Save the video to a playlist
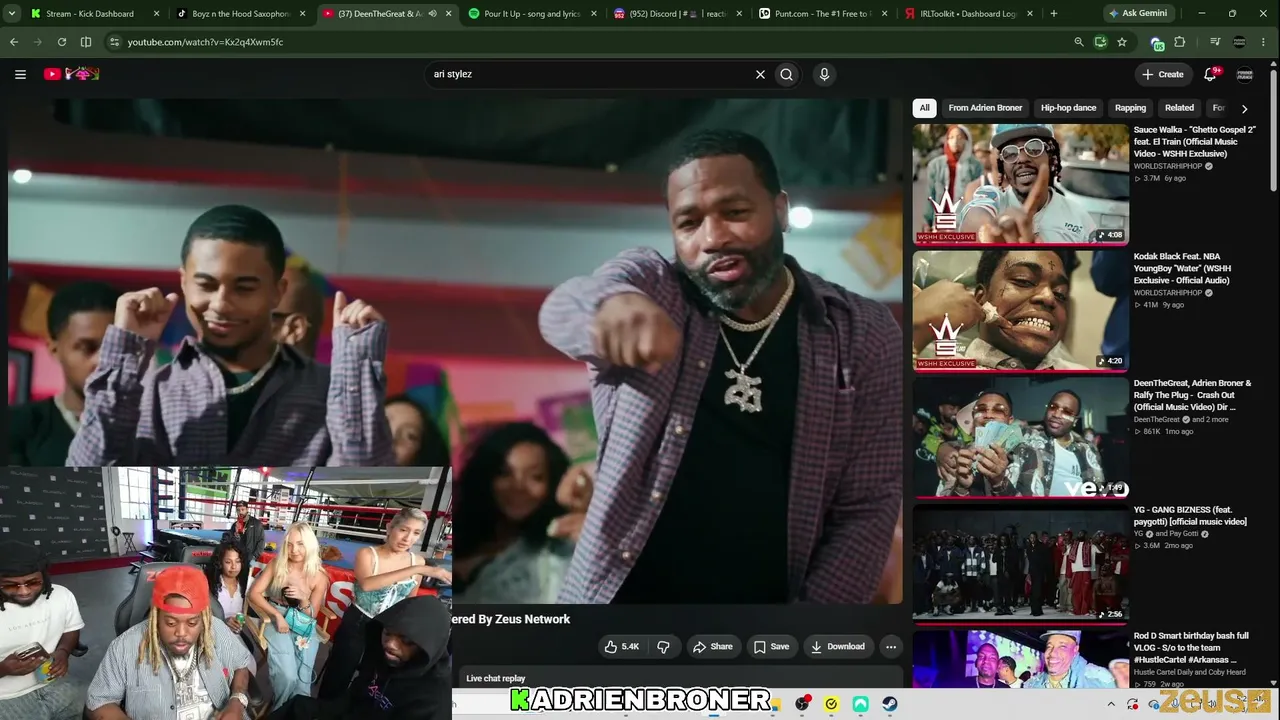 [771, 647]
